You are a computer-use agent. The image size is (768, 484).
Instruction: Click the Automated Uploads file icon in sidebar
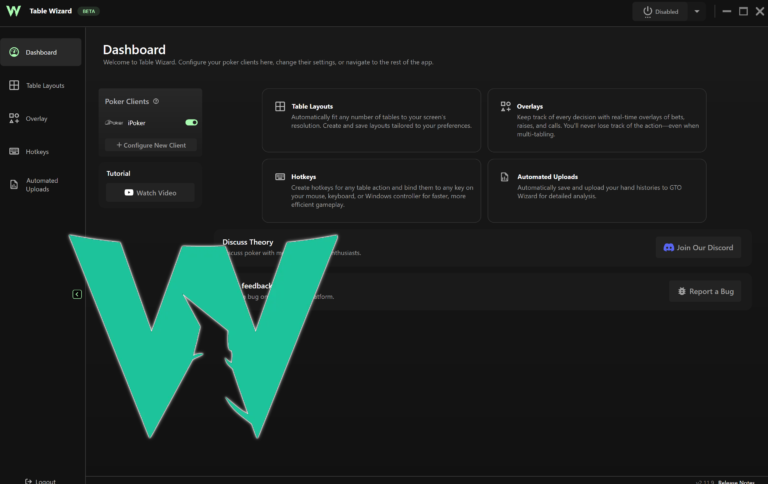(x=14, y=185)
